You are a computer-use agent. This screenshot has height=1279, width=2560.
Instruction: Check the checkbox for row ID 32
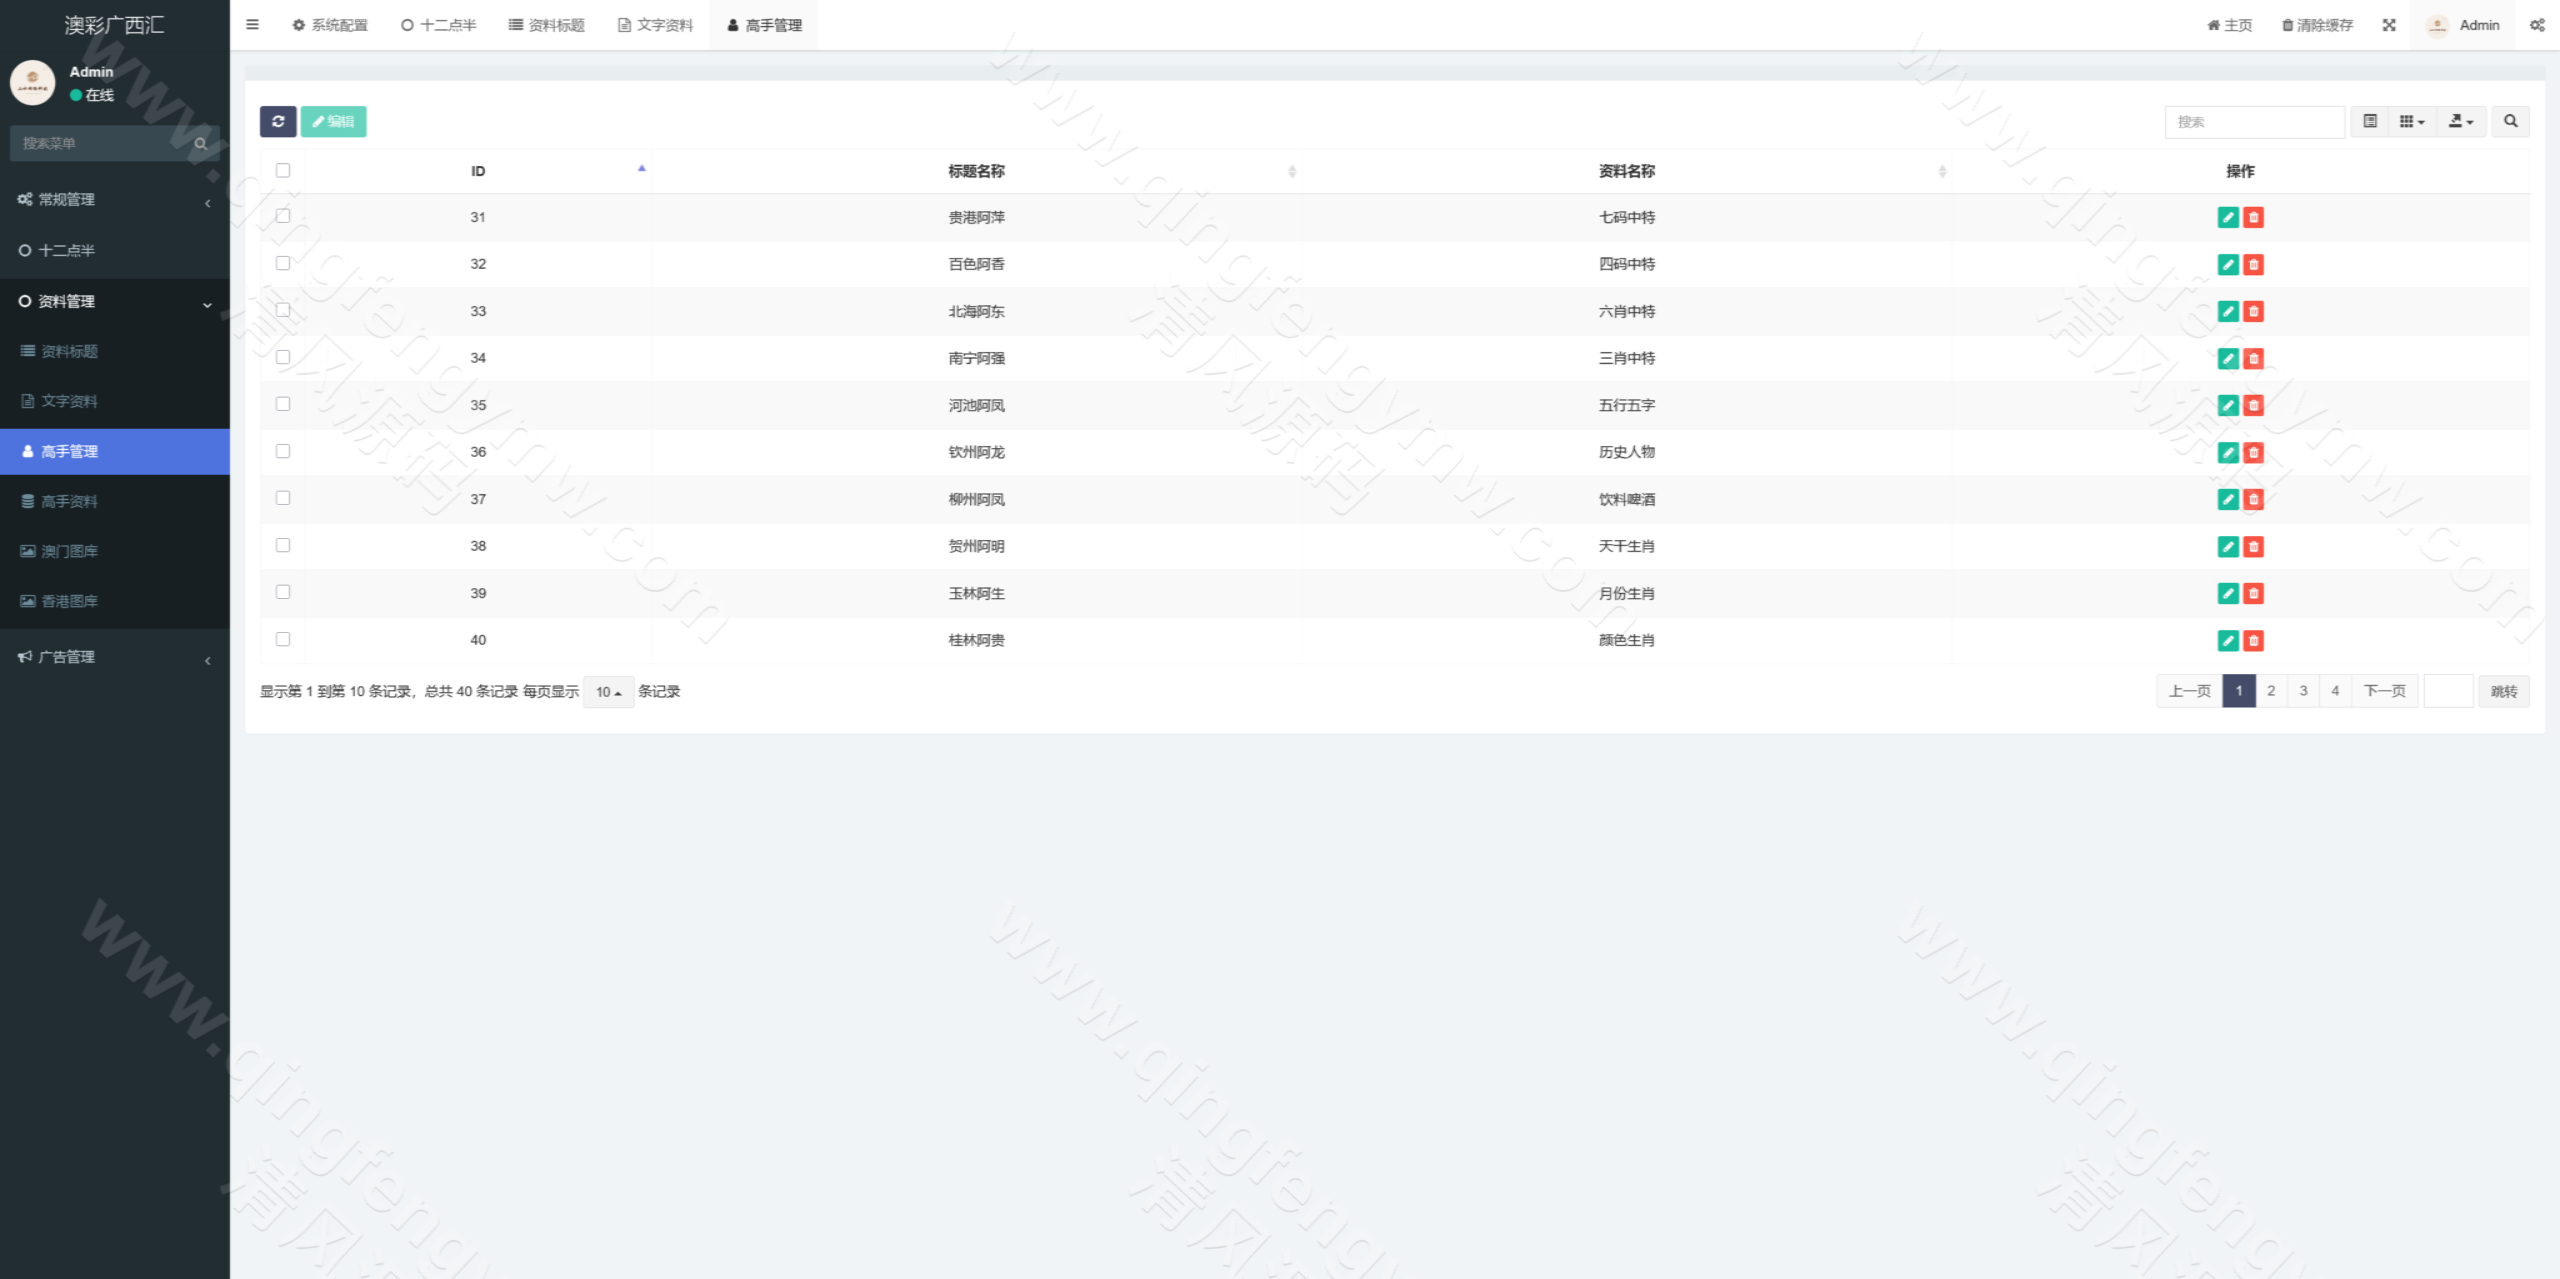coord(283,263)
